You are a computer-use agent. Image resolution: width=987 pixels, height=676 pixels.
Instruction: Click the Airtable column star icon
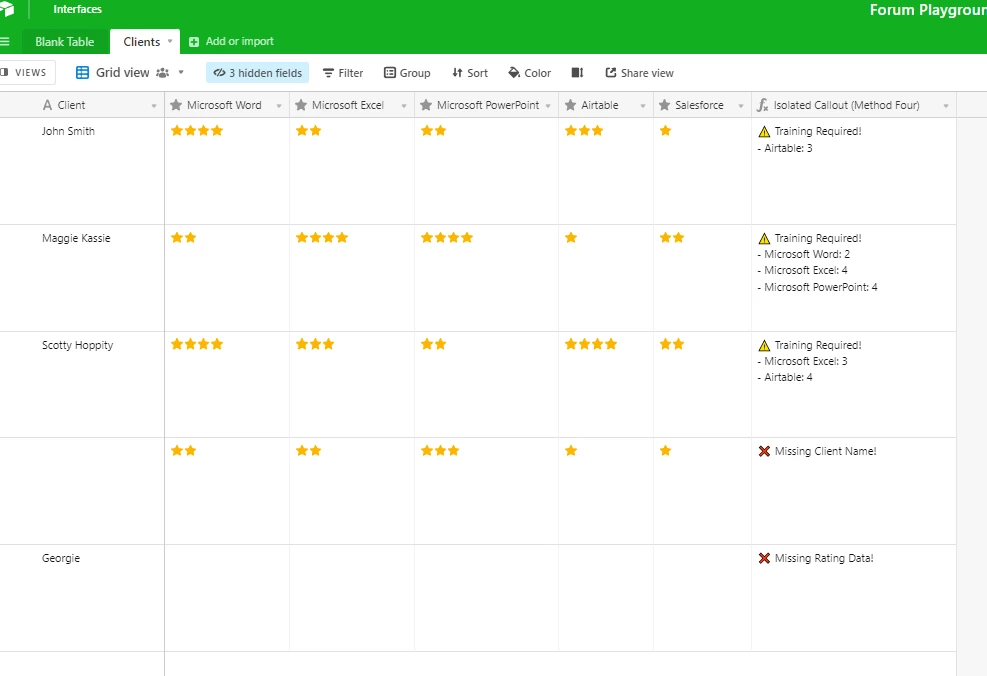[x=570, y=105]
